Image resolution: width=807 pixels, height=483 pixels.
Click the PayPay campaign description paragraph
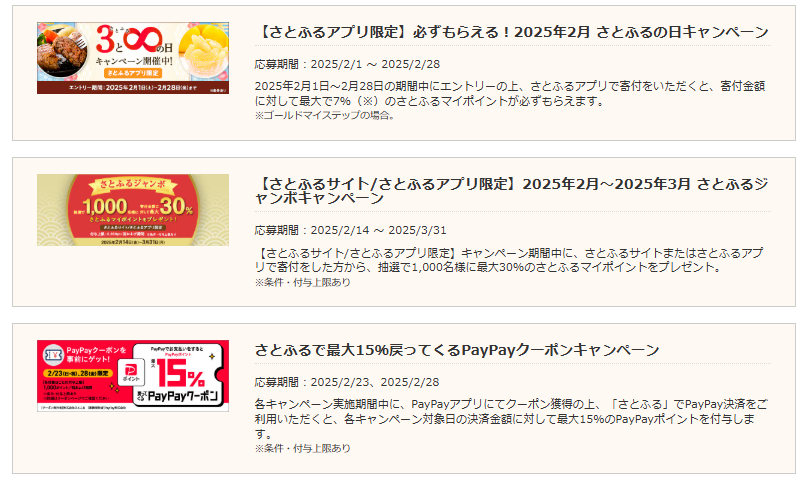511,419
